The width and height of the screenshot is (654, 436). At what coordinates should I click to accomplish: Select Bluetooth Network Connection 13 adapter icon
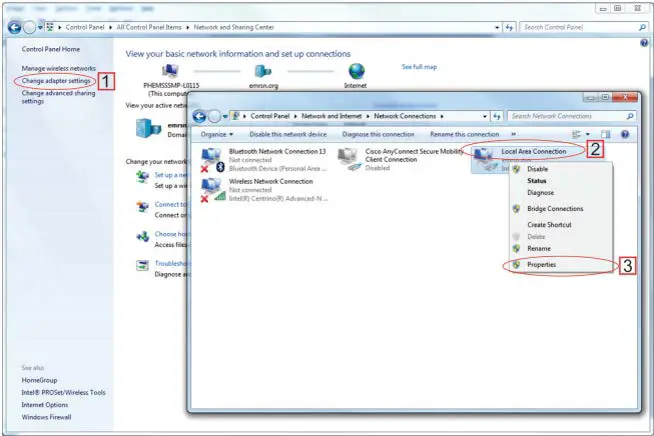coord(212,160)
